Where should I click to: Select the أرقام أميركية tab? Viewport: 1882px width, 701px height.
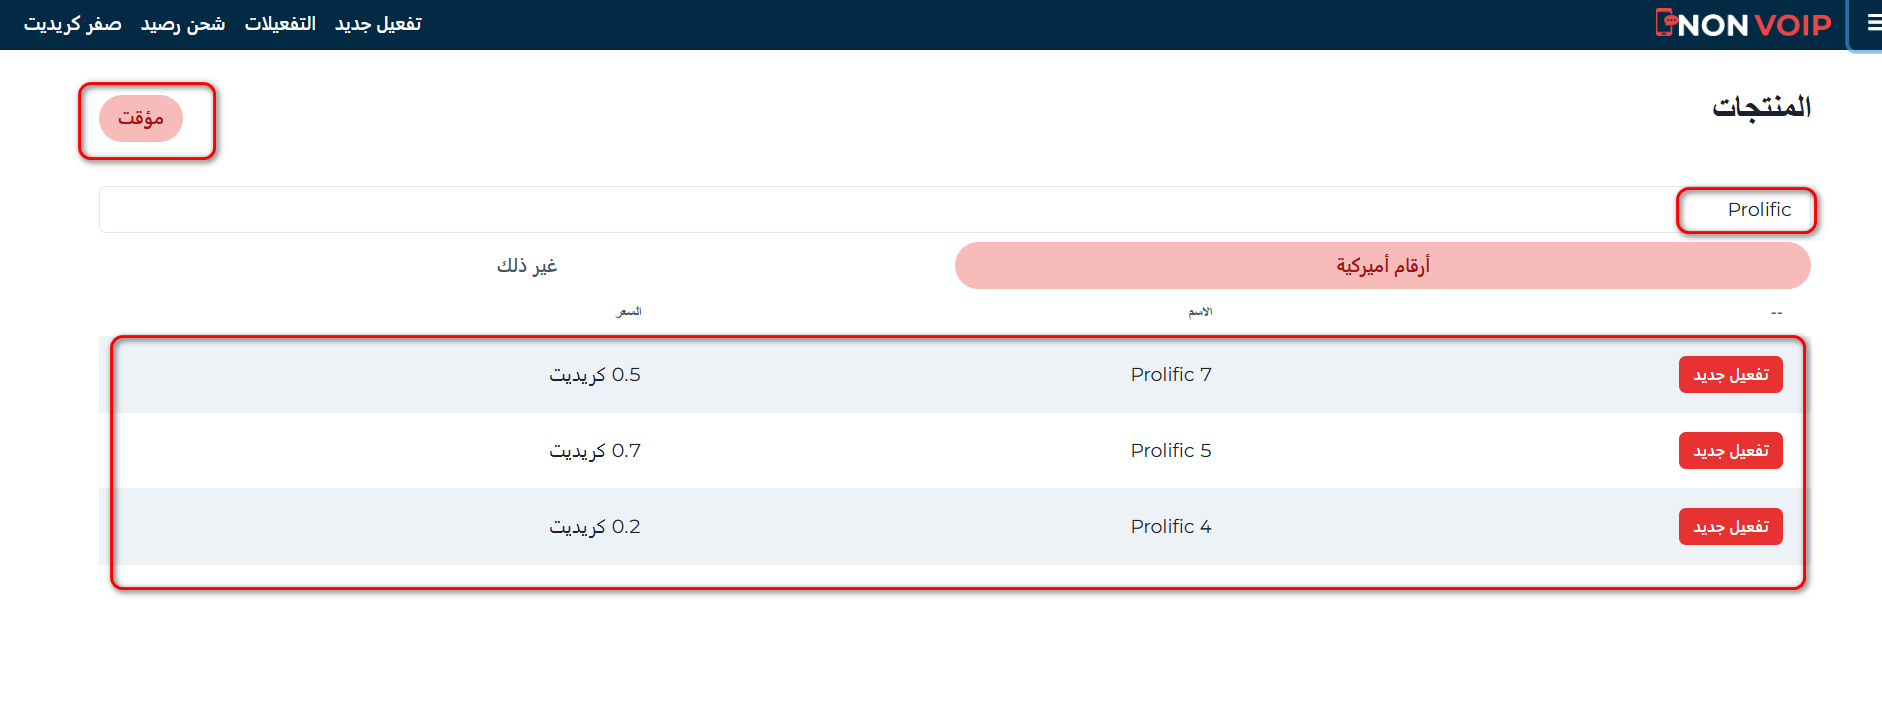pos(1382,266)
